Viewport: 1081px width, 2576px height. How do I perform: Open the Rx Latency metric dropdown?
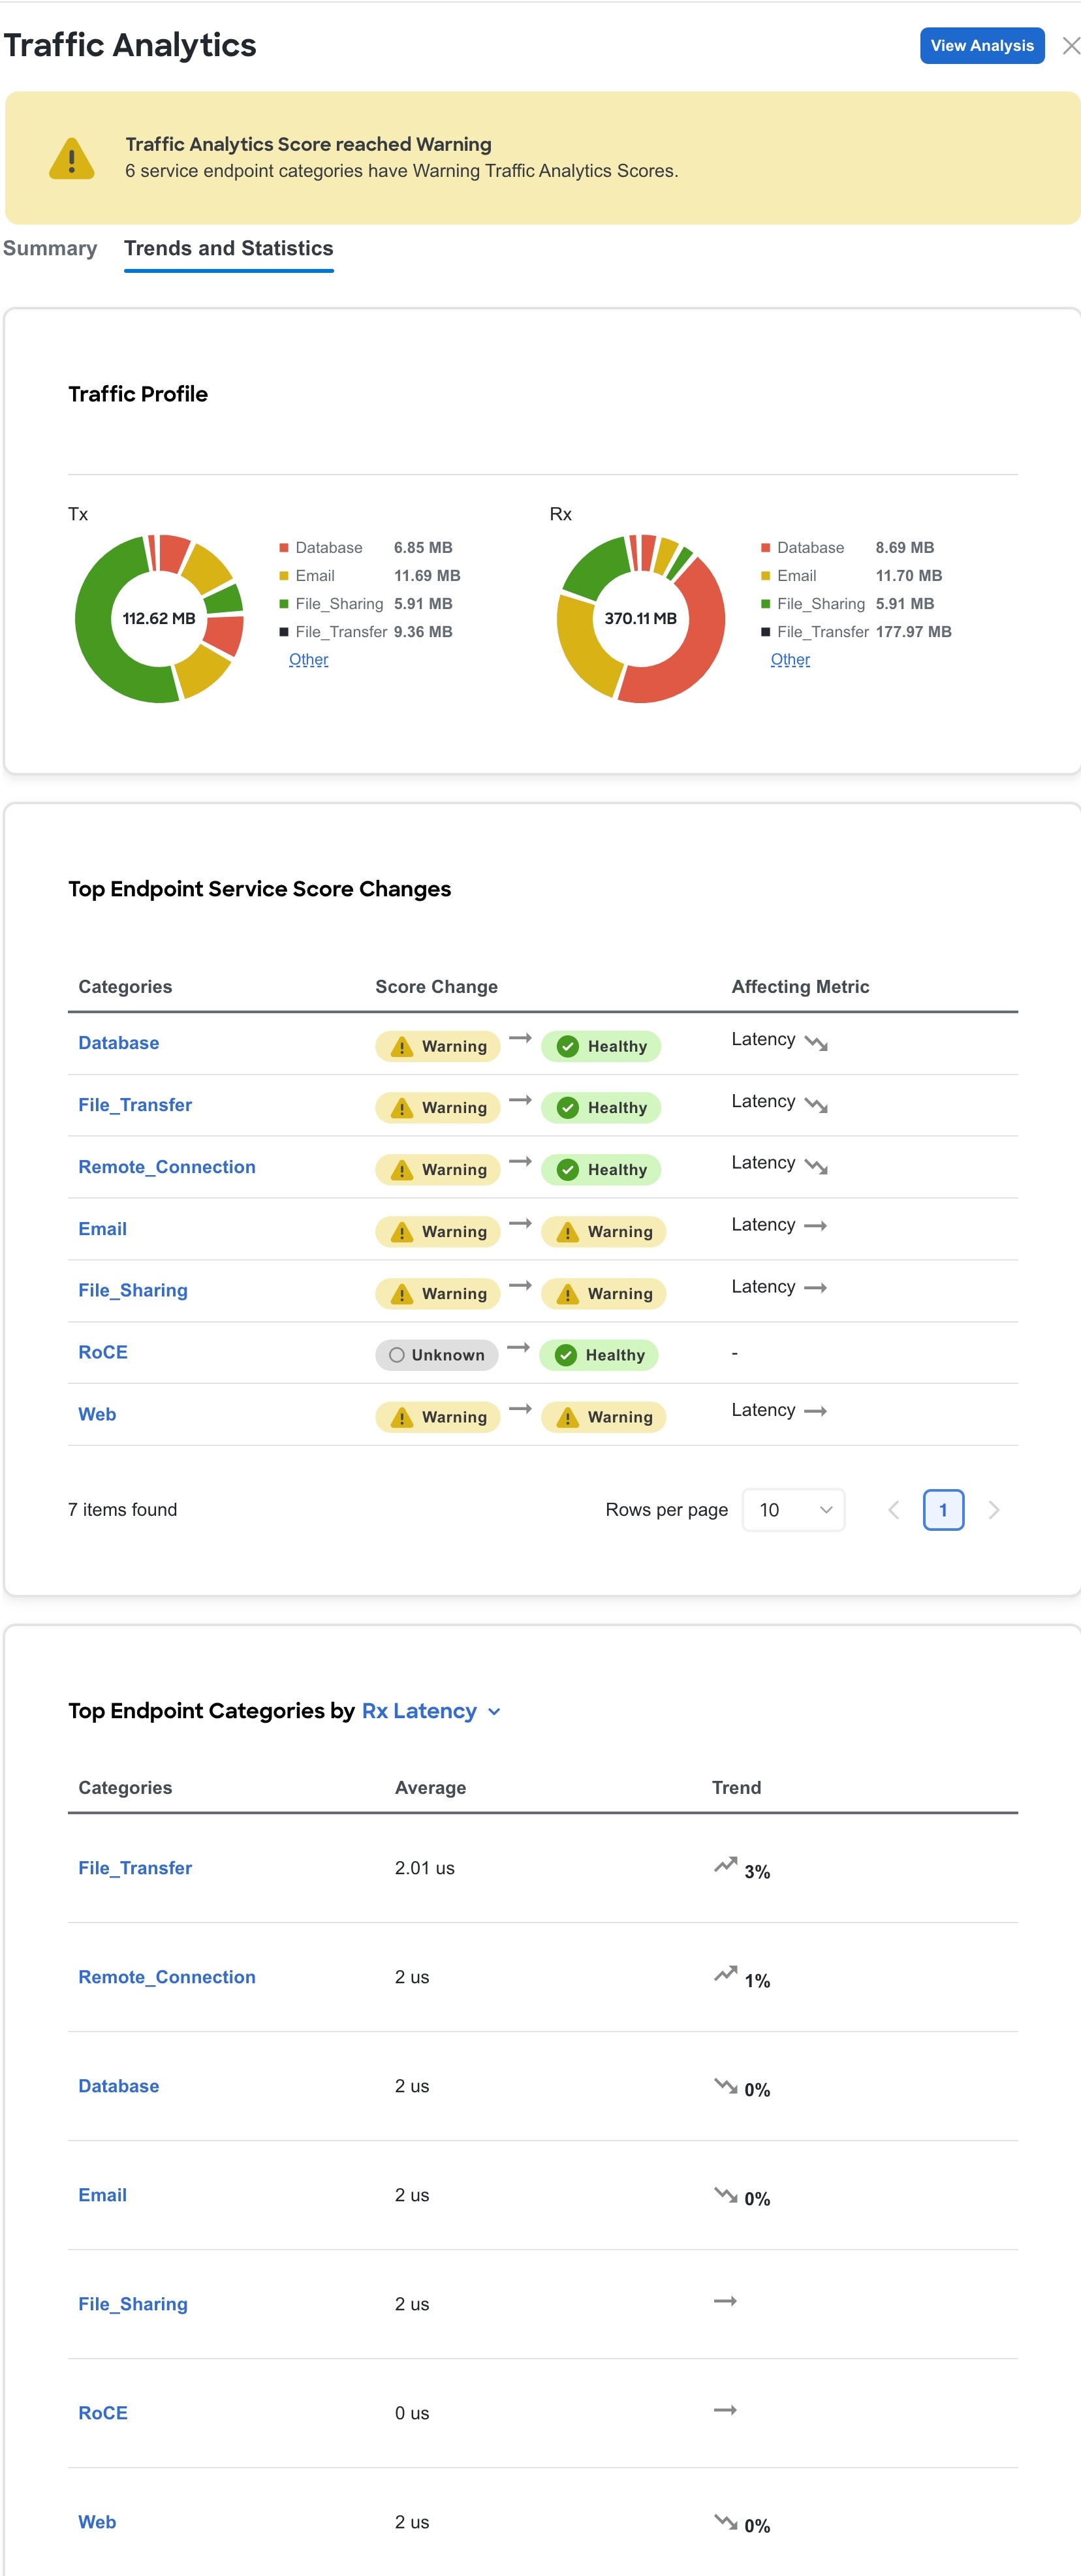point(430,1711)
